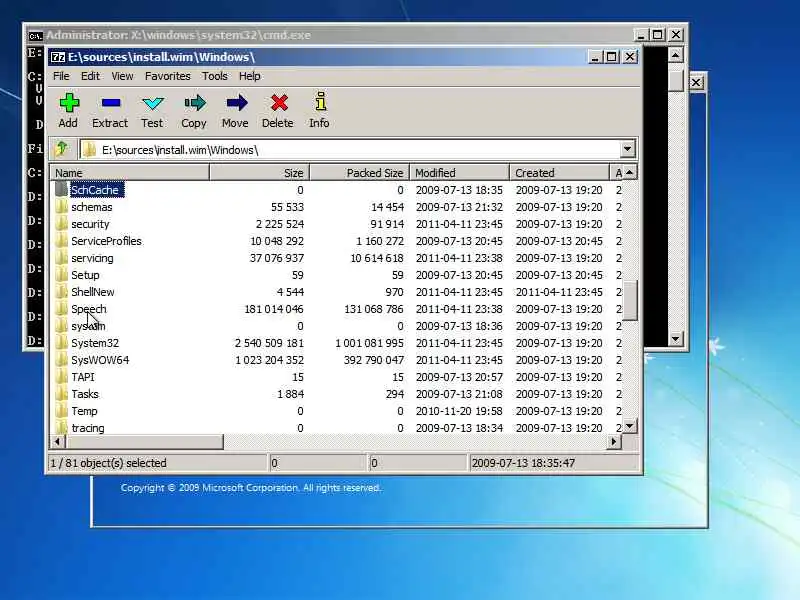This screenshot has height=600, width=800.
Task: Click status bar '1 / 81 object(s) selected'
Action: 109,463
